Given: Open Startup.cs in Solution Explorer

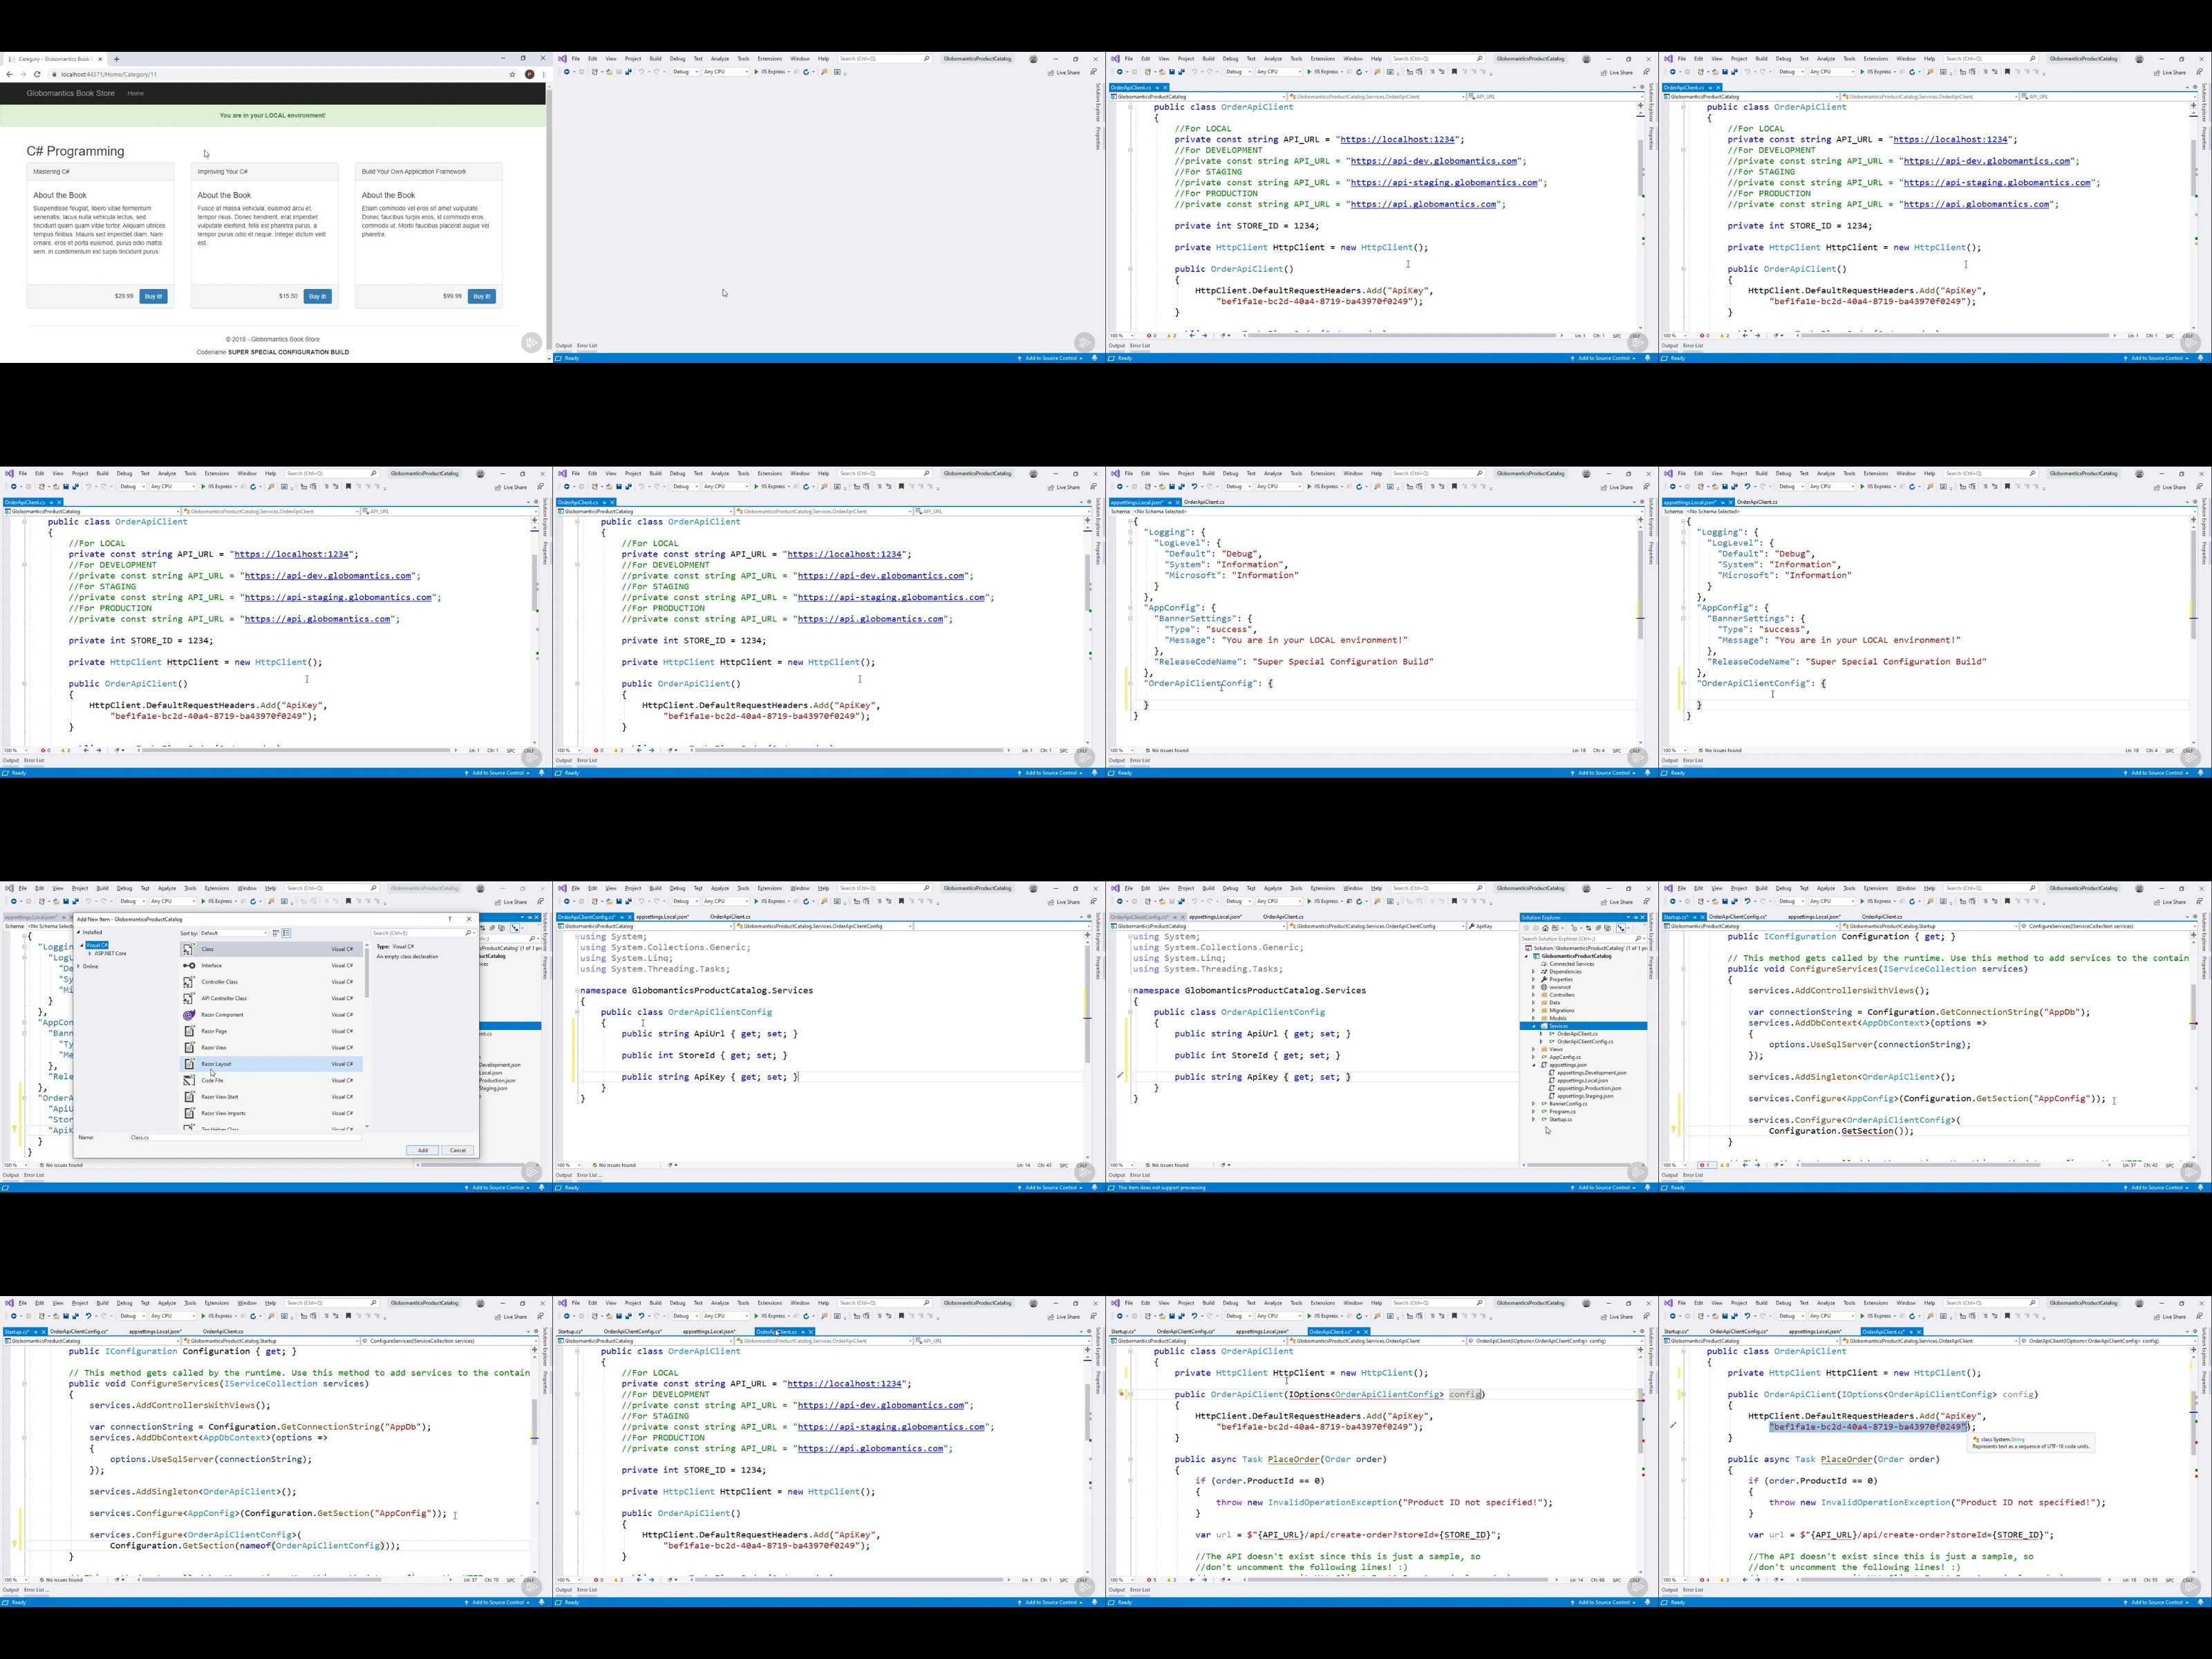Looking at the screenshot, I should point(1560,1119).
